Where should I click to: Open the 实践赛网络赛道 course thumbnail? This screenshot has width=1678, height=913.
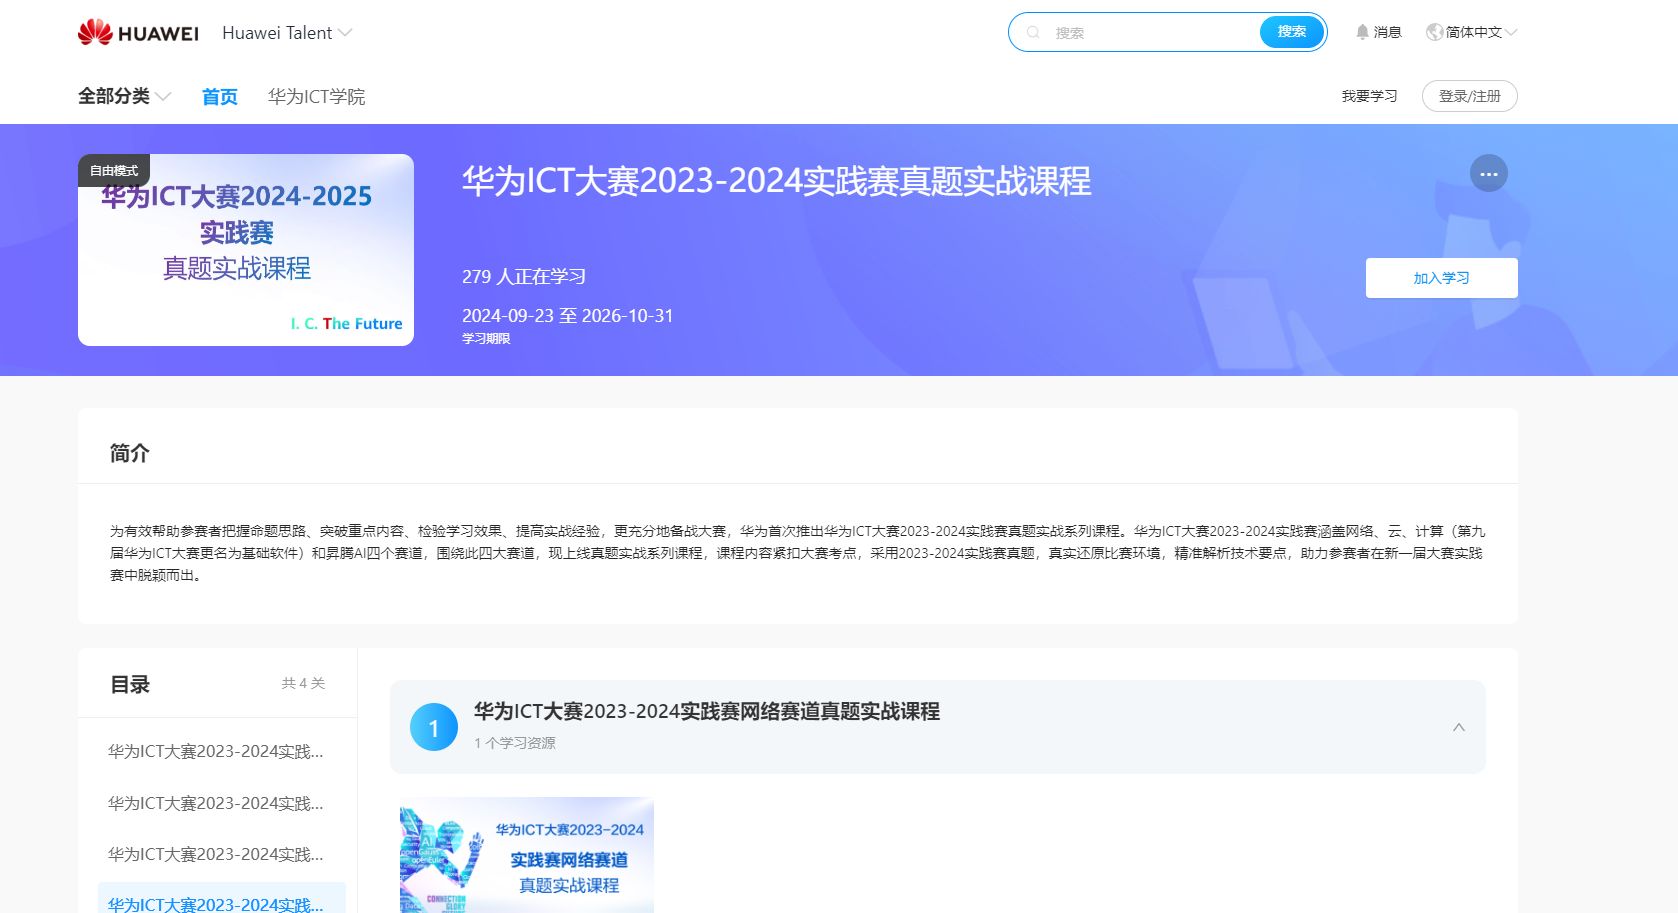point(527,855)
